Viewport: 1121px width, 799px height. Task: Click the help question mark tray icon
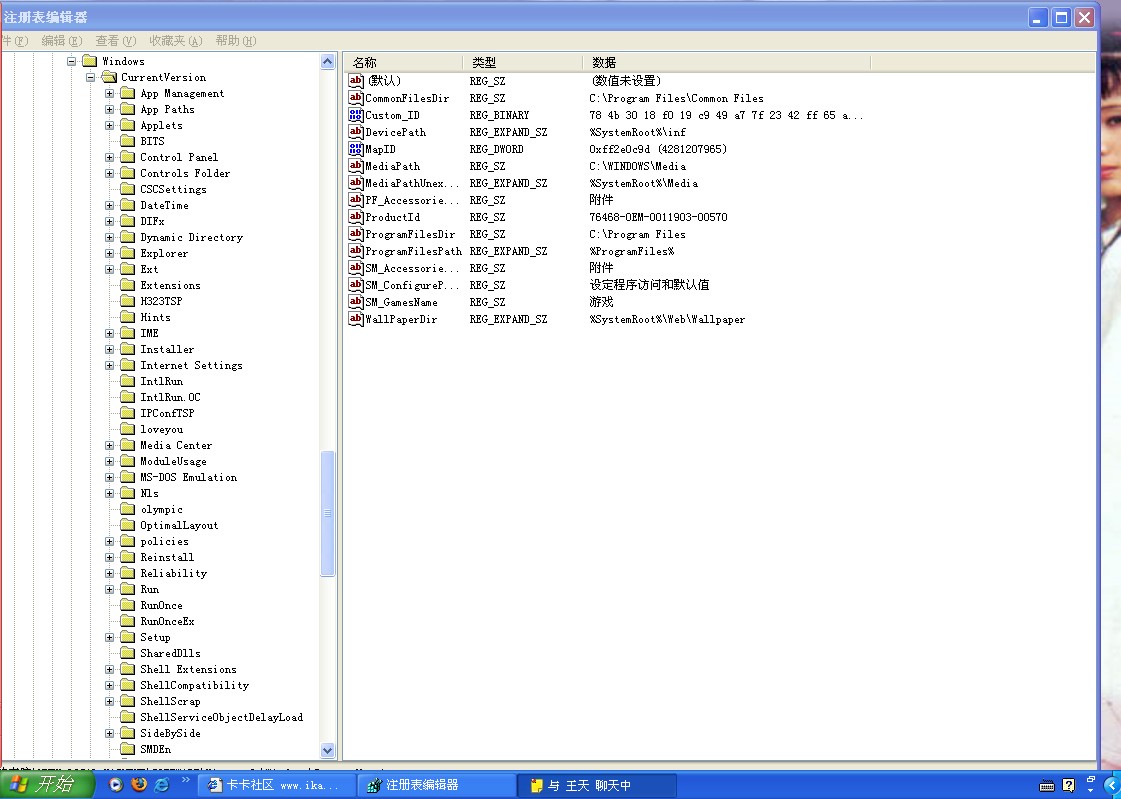pos(1068,785)
